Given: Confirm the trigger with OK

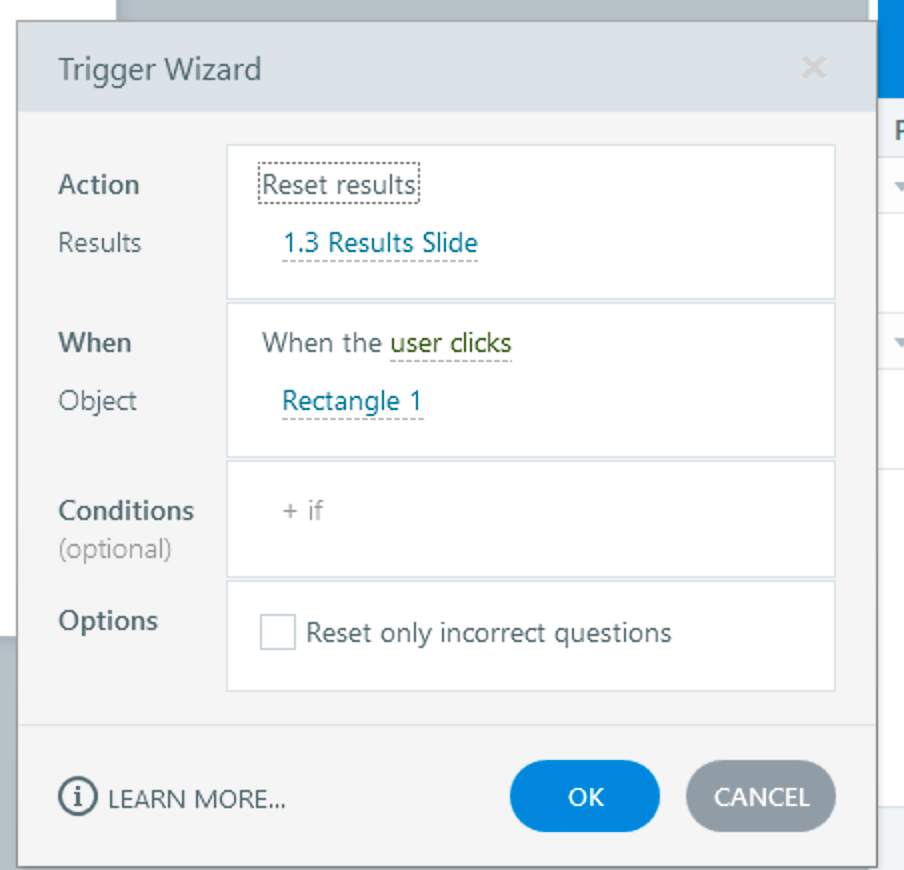Looking at the screenshot, I should [x=585, y=797].
